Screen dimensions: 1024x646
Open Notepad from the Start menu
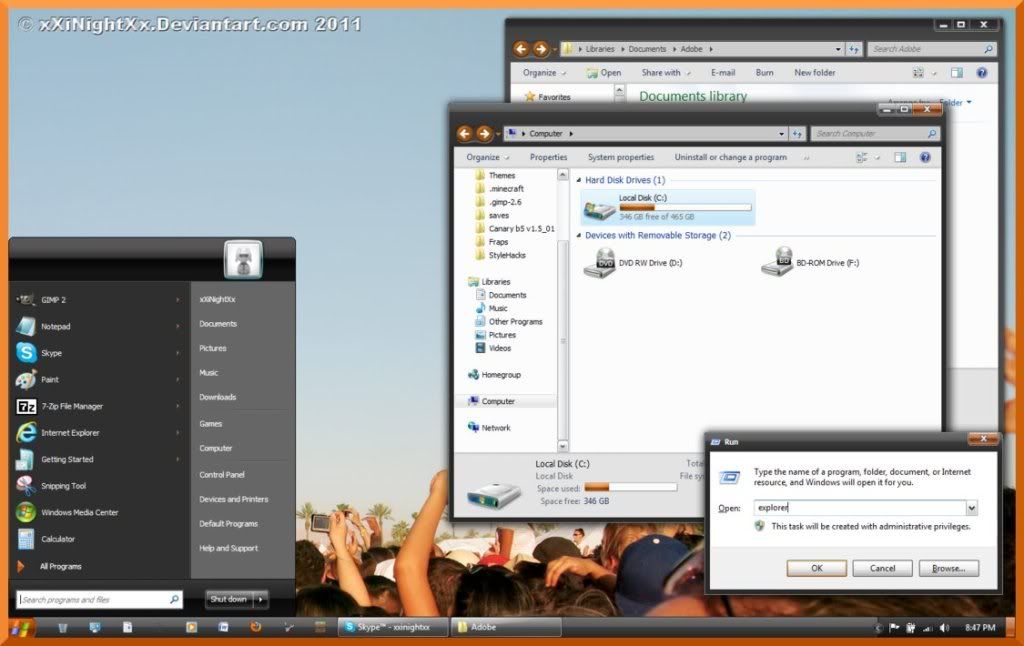tap(98, 327)
